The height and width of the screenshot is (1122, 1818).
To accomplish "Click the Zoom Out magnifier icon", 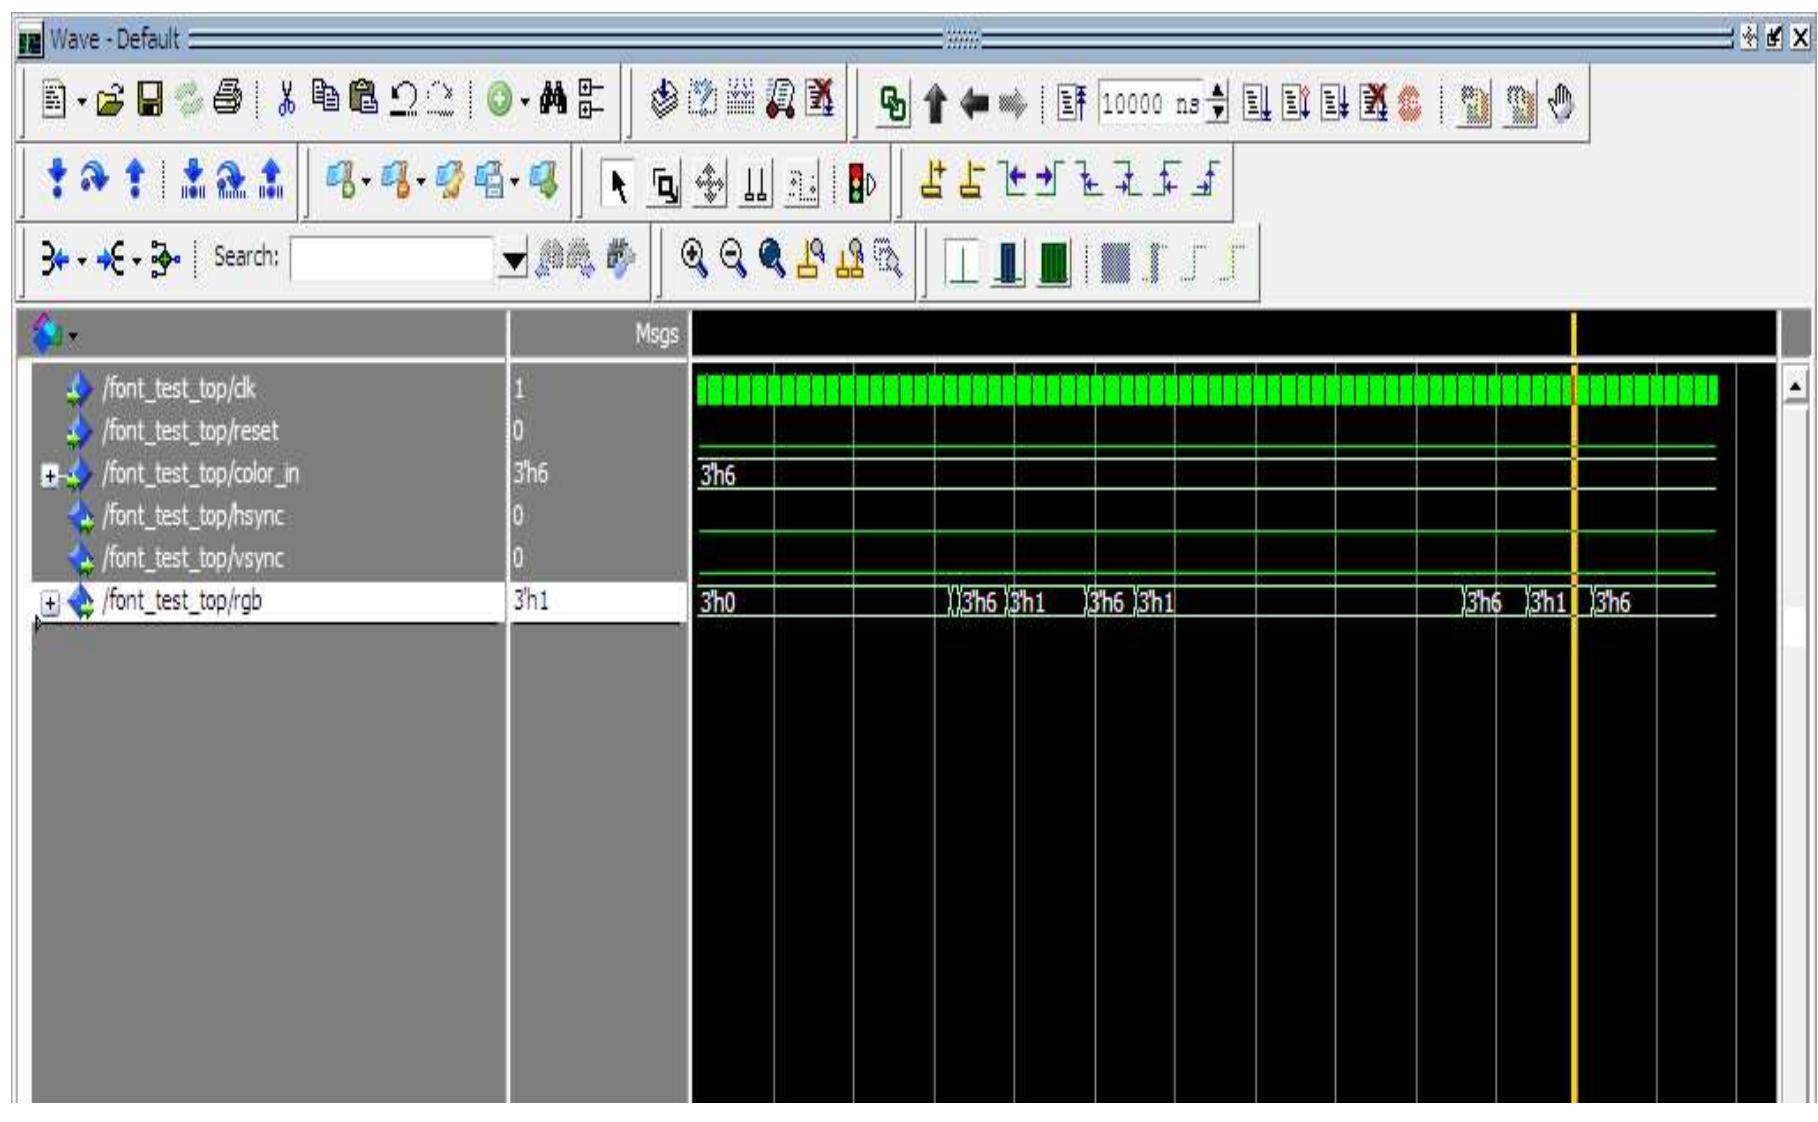I will click(733, 259).
